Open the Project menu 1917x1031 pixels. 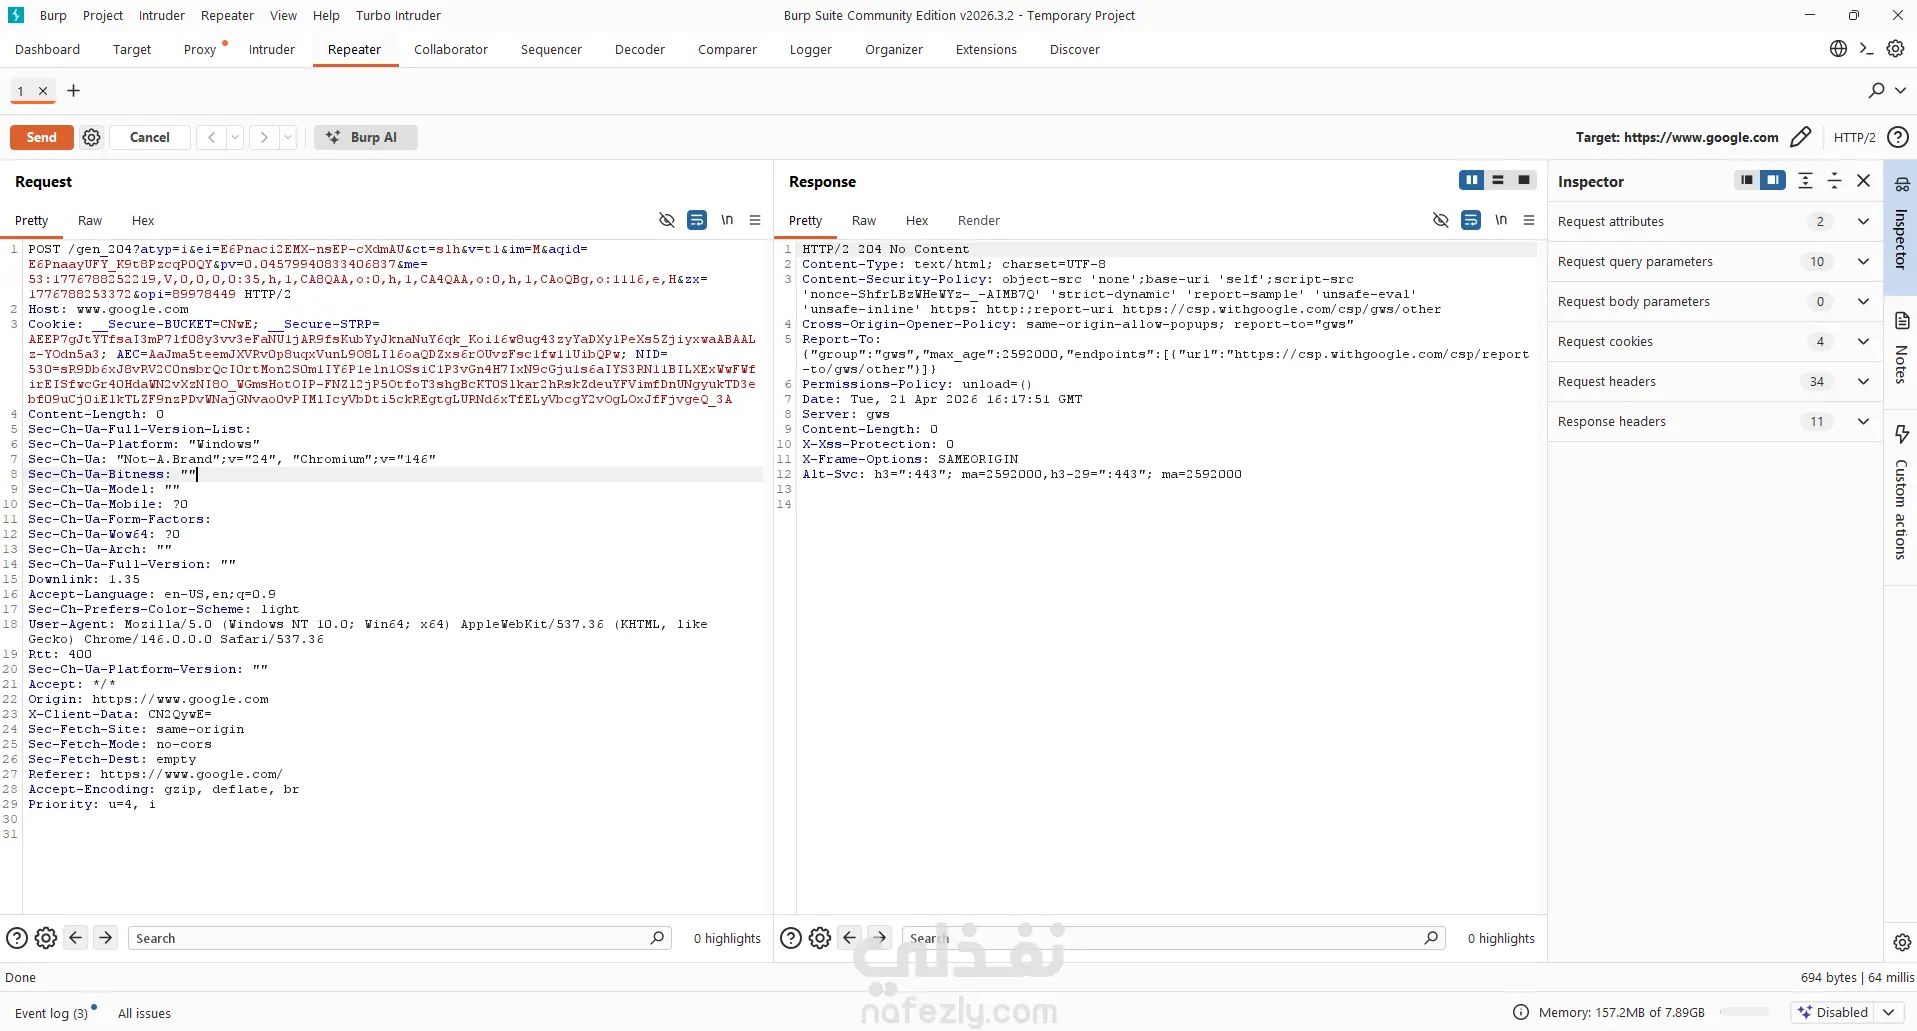103,15
